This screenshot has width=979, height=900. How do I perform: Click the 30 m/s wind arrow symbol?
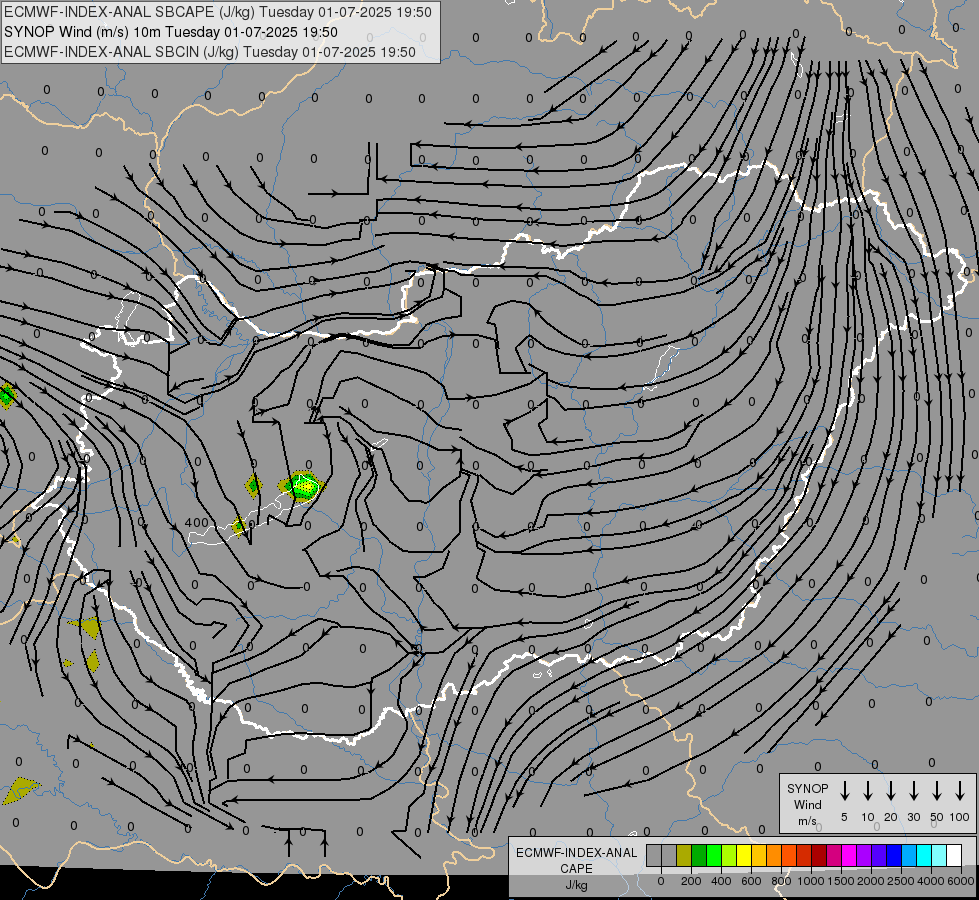click(x=913, y=791)
